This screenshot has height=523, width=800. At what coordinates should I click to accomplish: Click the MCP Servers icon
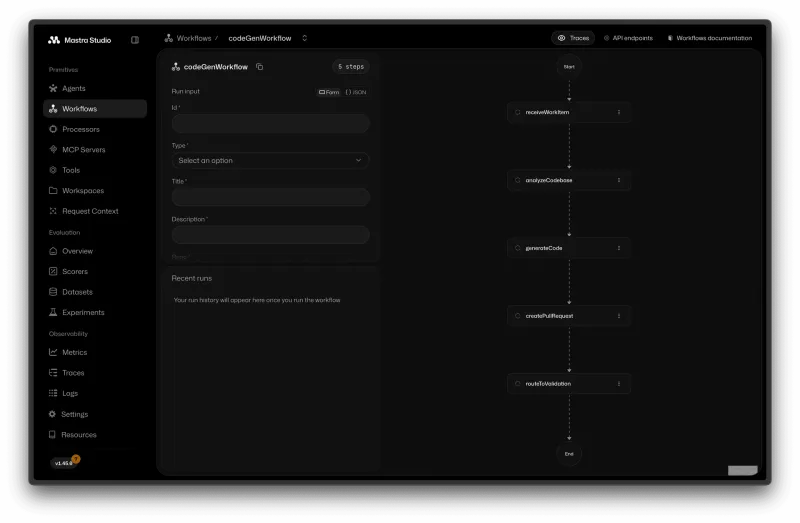(x=53, y=150)
